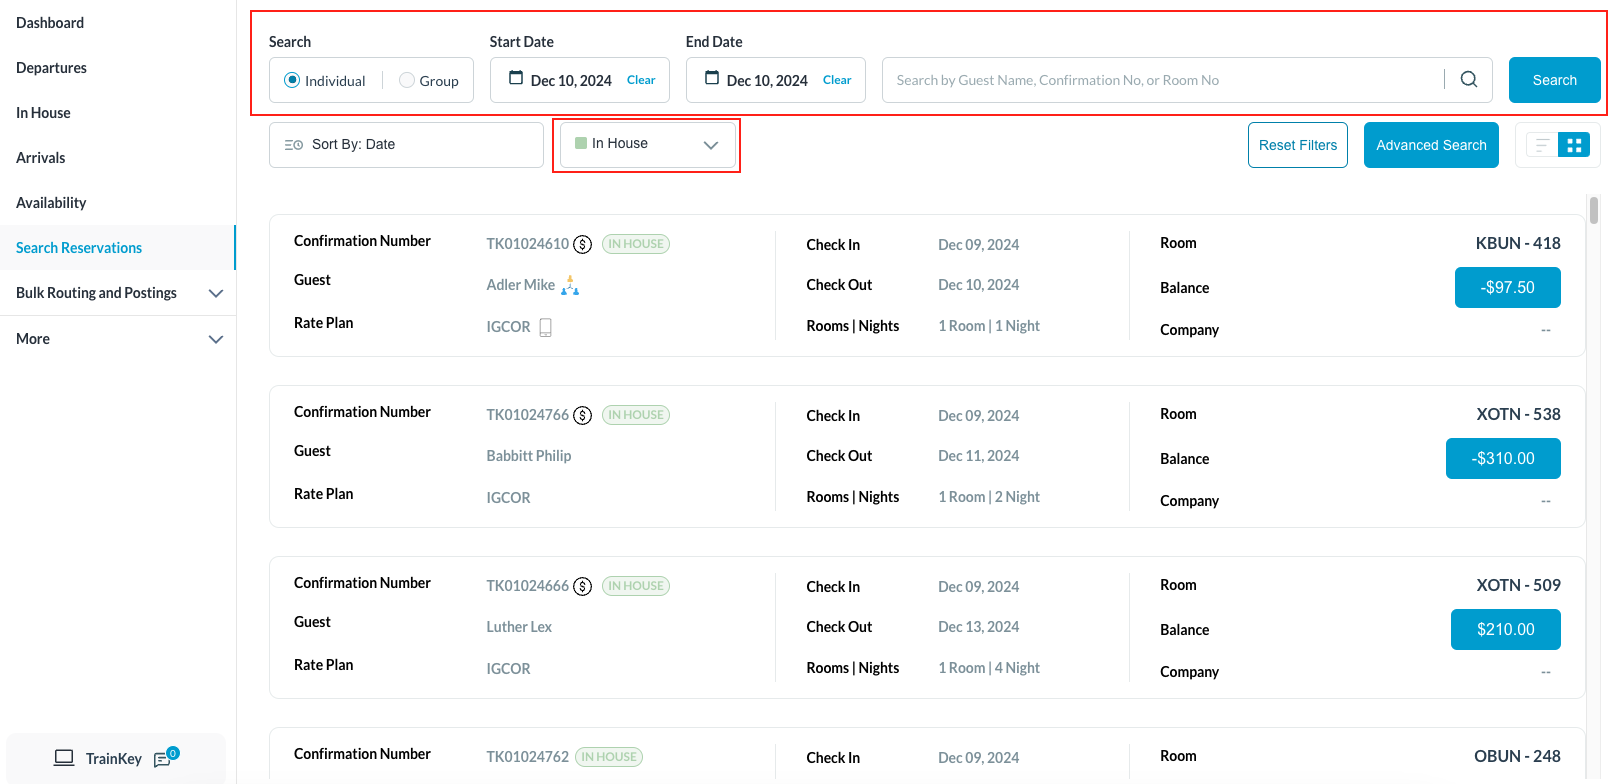This screenshot has height=784, width=1620.
Task: Open the In House status dropdown
Action: 647,145
